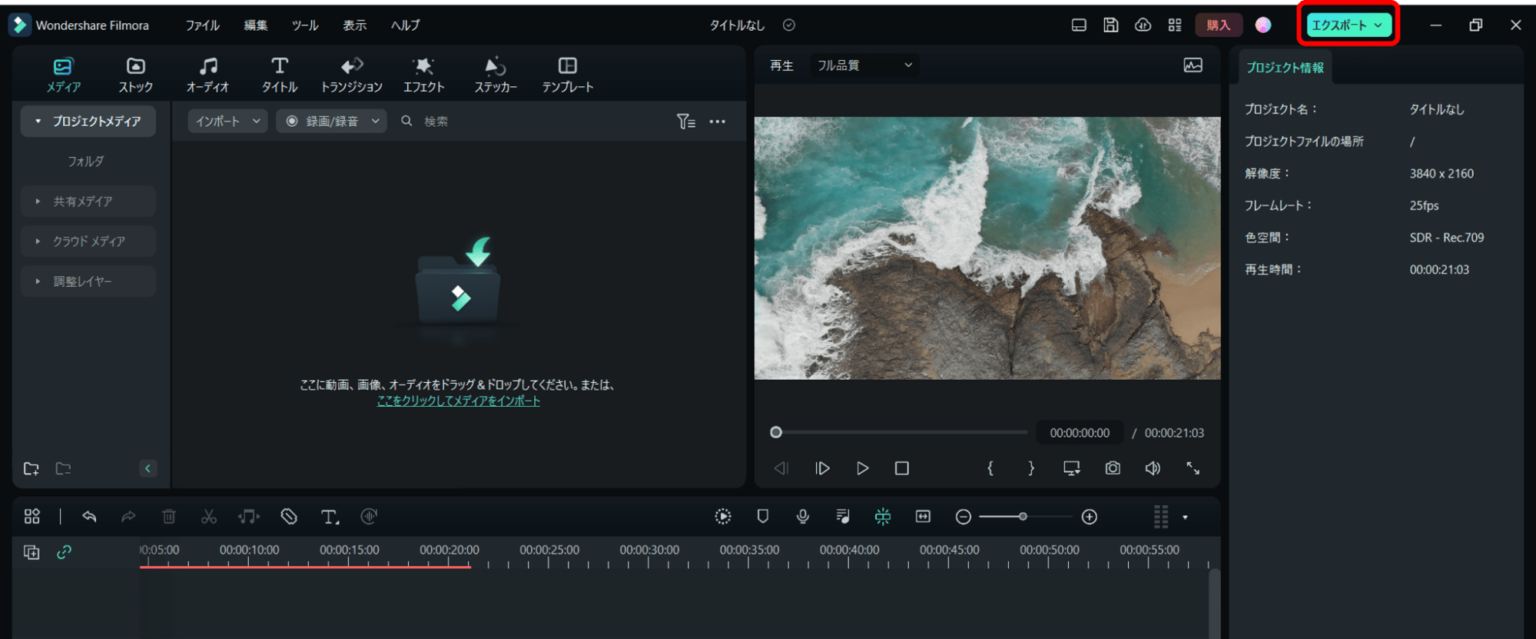Mute the preview using the speaker icon
The height and width of the screenshot is (639, 1536).
(x=1152, y=467)
